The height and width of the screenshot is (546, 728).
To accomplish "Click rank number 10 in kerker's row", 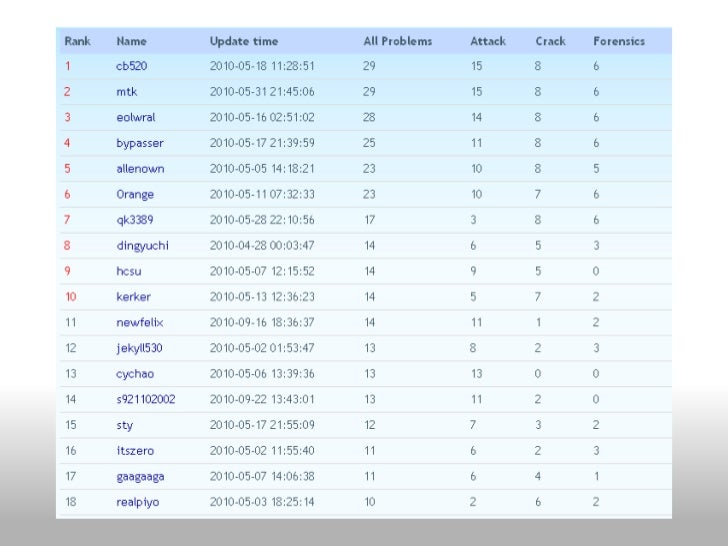I will pyautogui.click(x=71, y=297).
